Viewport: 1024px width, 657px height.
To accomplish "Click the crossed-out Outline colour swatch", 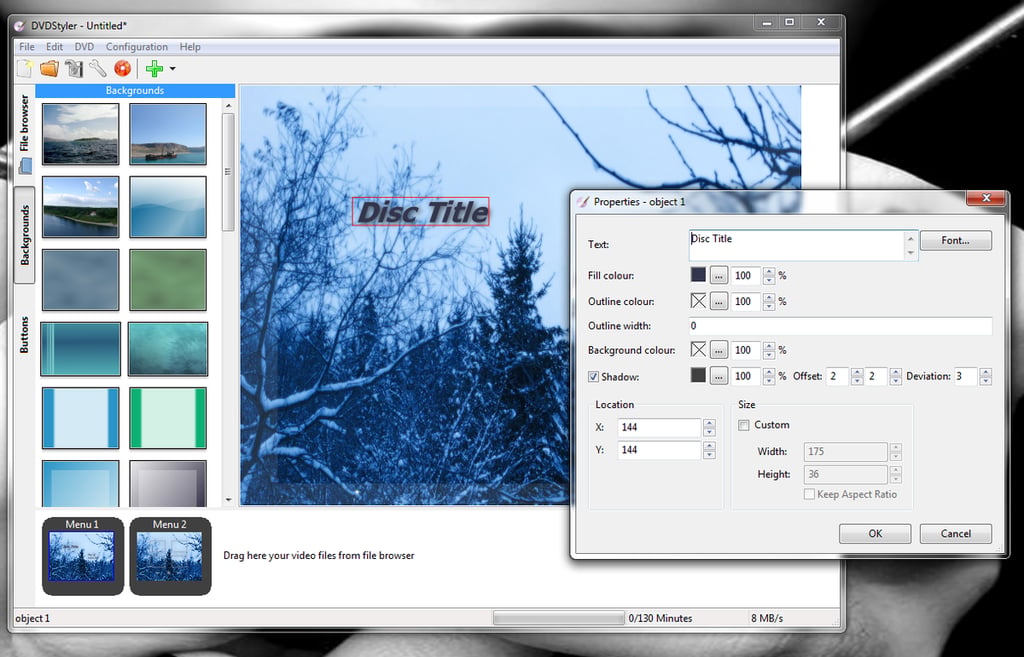I will (698, 301).
